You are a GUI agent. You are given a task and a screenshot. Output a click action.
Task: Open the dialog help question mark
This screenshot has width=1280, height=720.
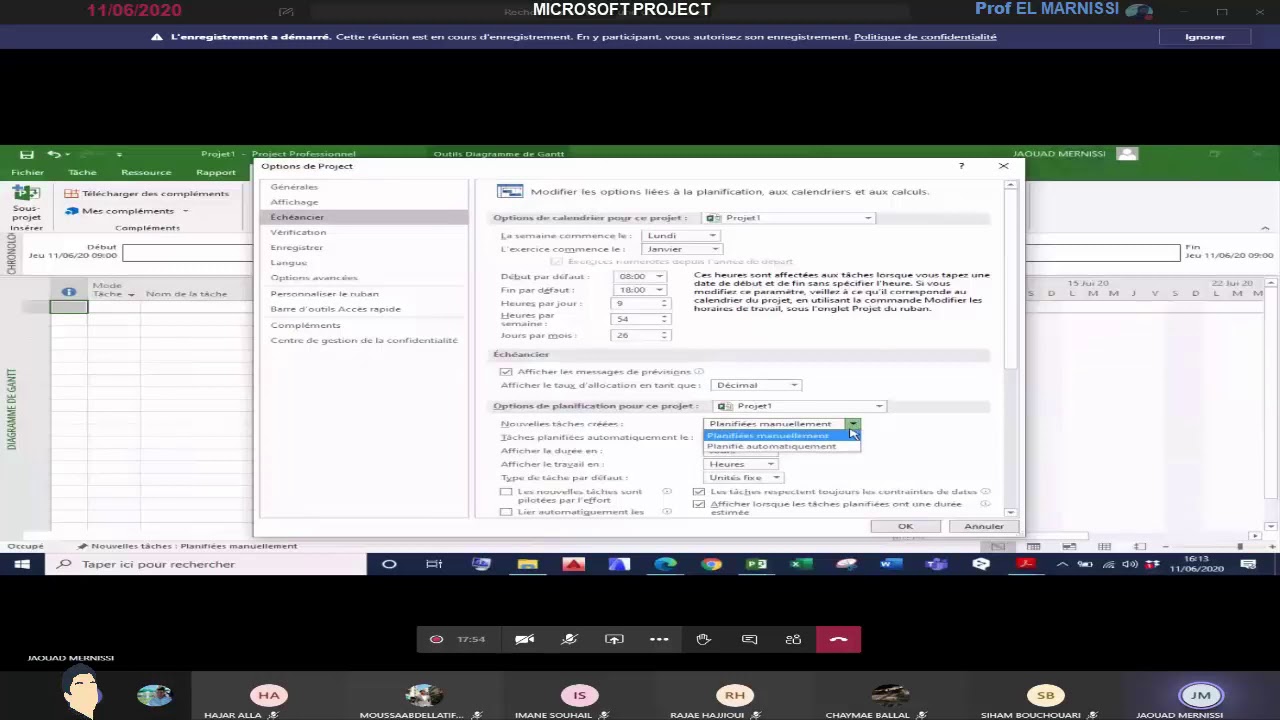(x=961, y=166)
